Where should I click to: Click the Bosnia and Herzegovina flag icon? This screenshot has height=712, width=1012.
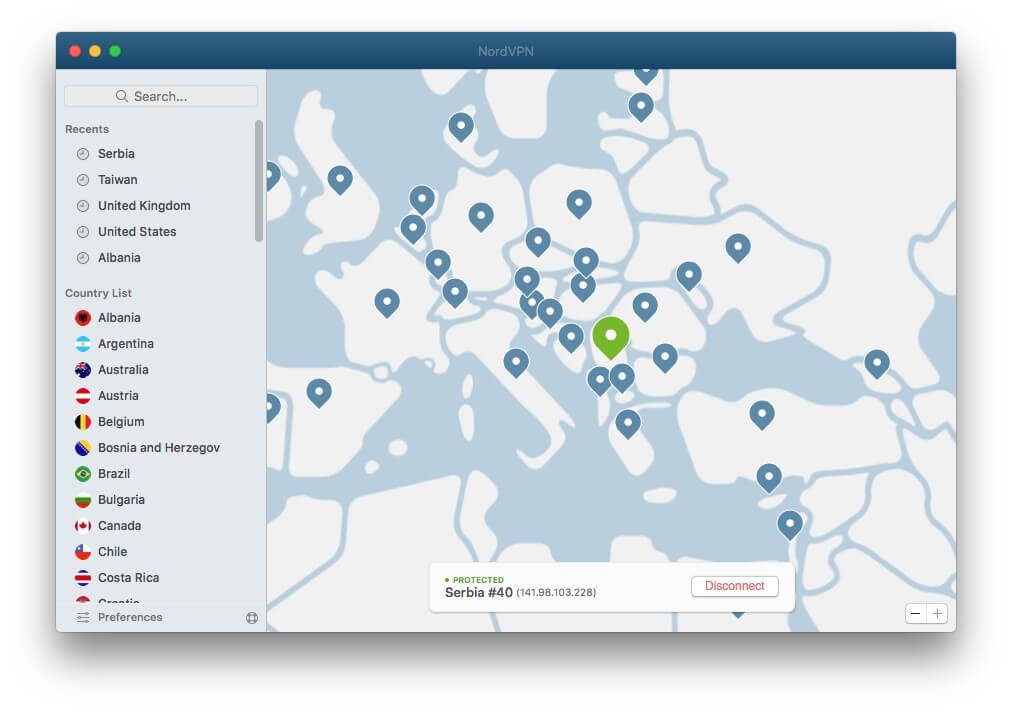coord(83,448)
